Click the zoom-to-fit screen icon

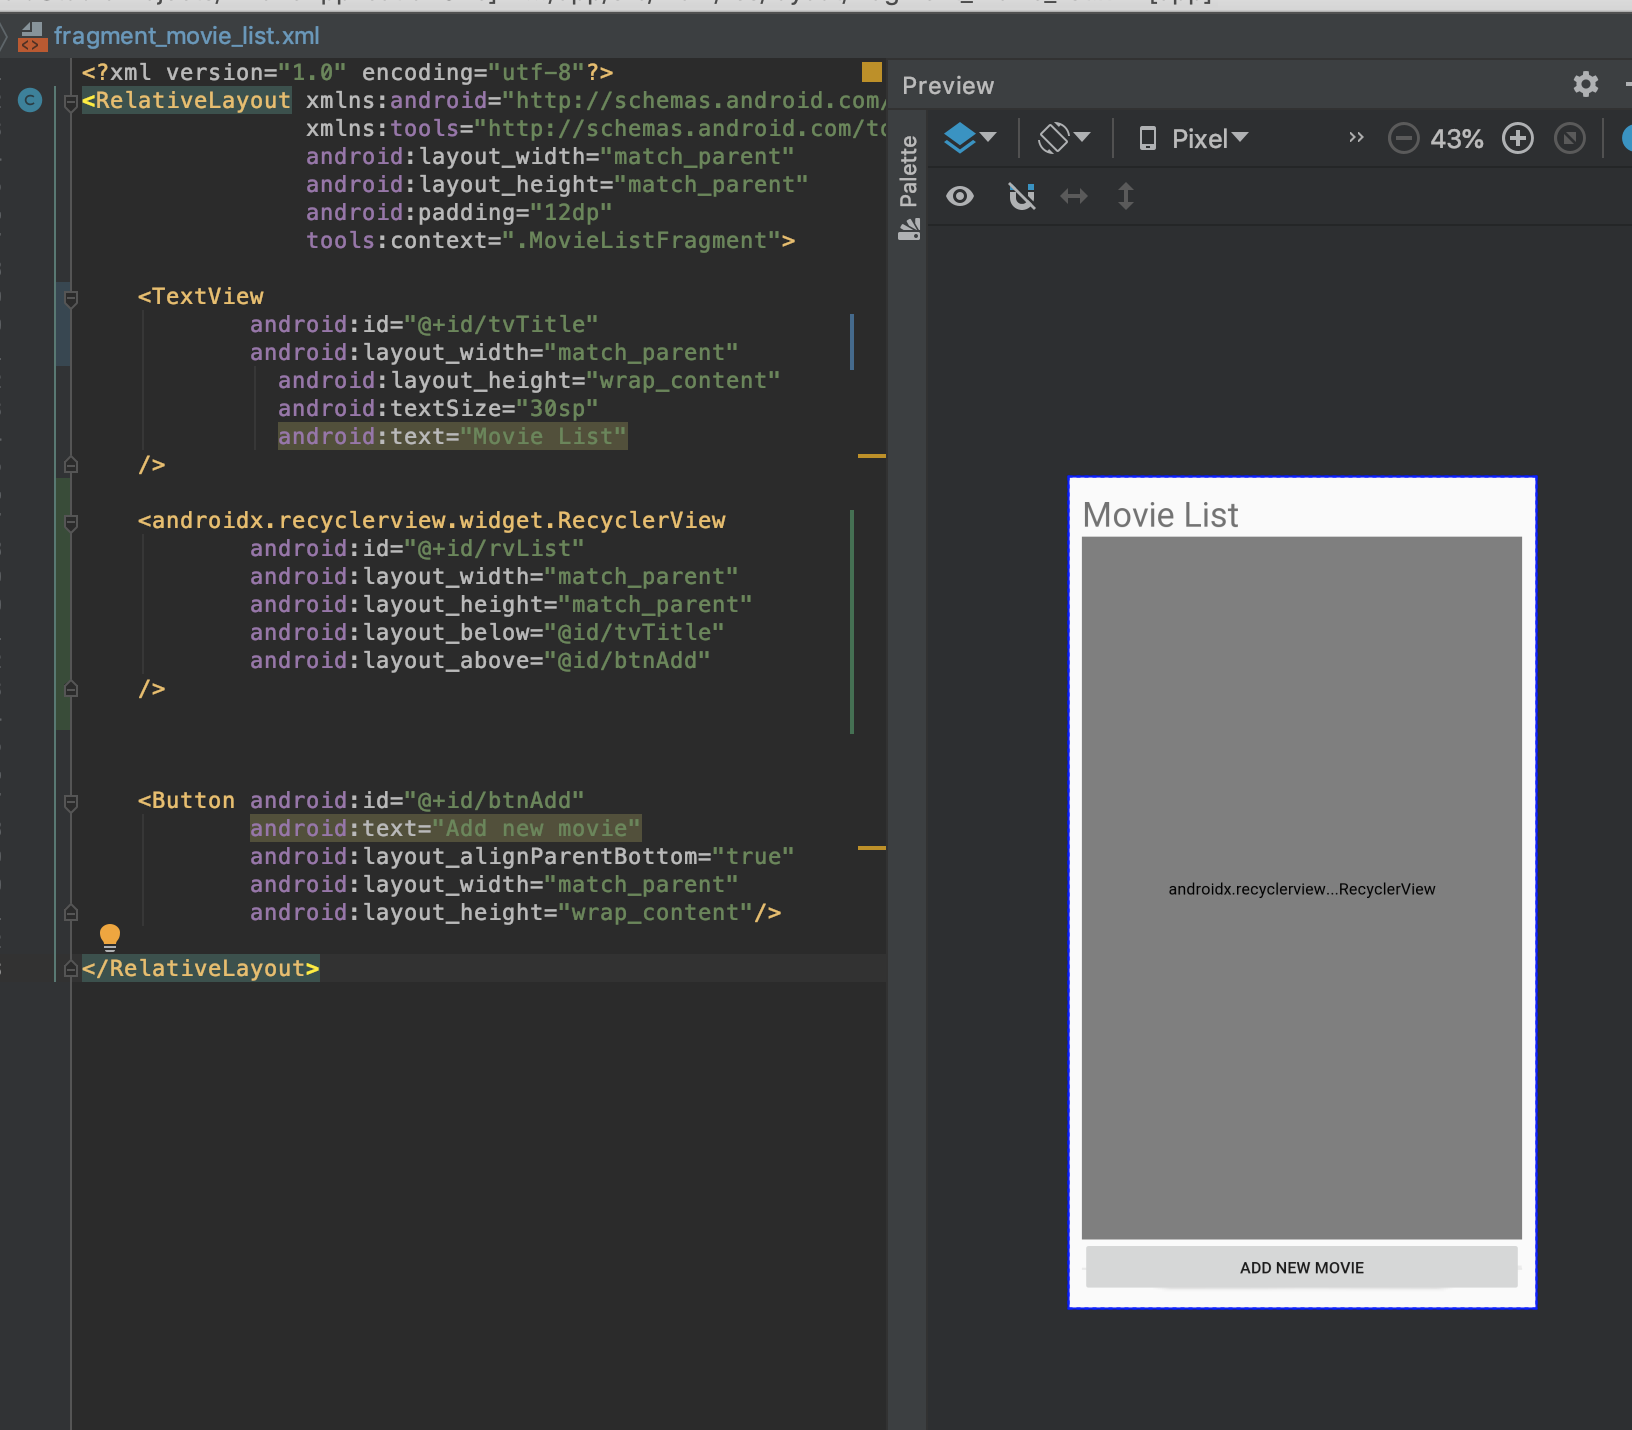point(1569,138)
